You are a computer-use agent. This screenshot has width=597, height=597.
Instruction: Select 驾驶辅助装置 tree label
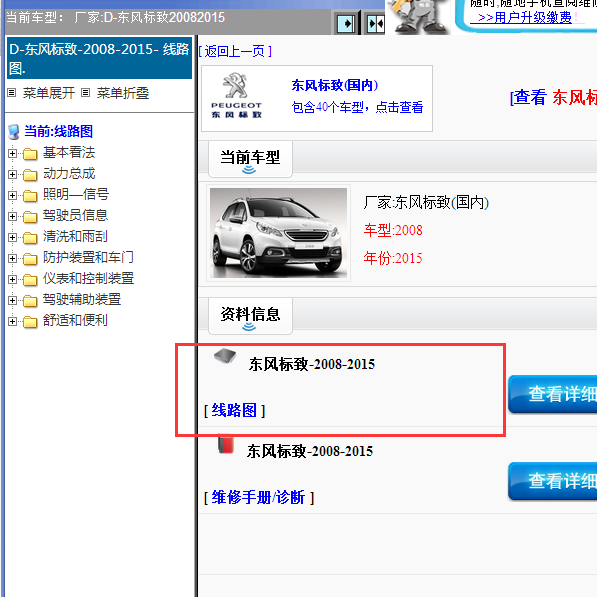[x=82, y=299]
